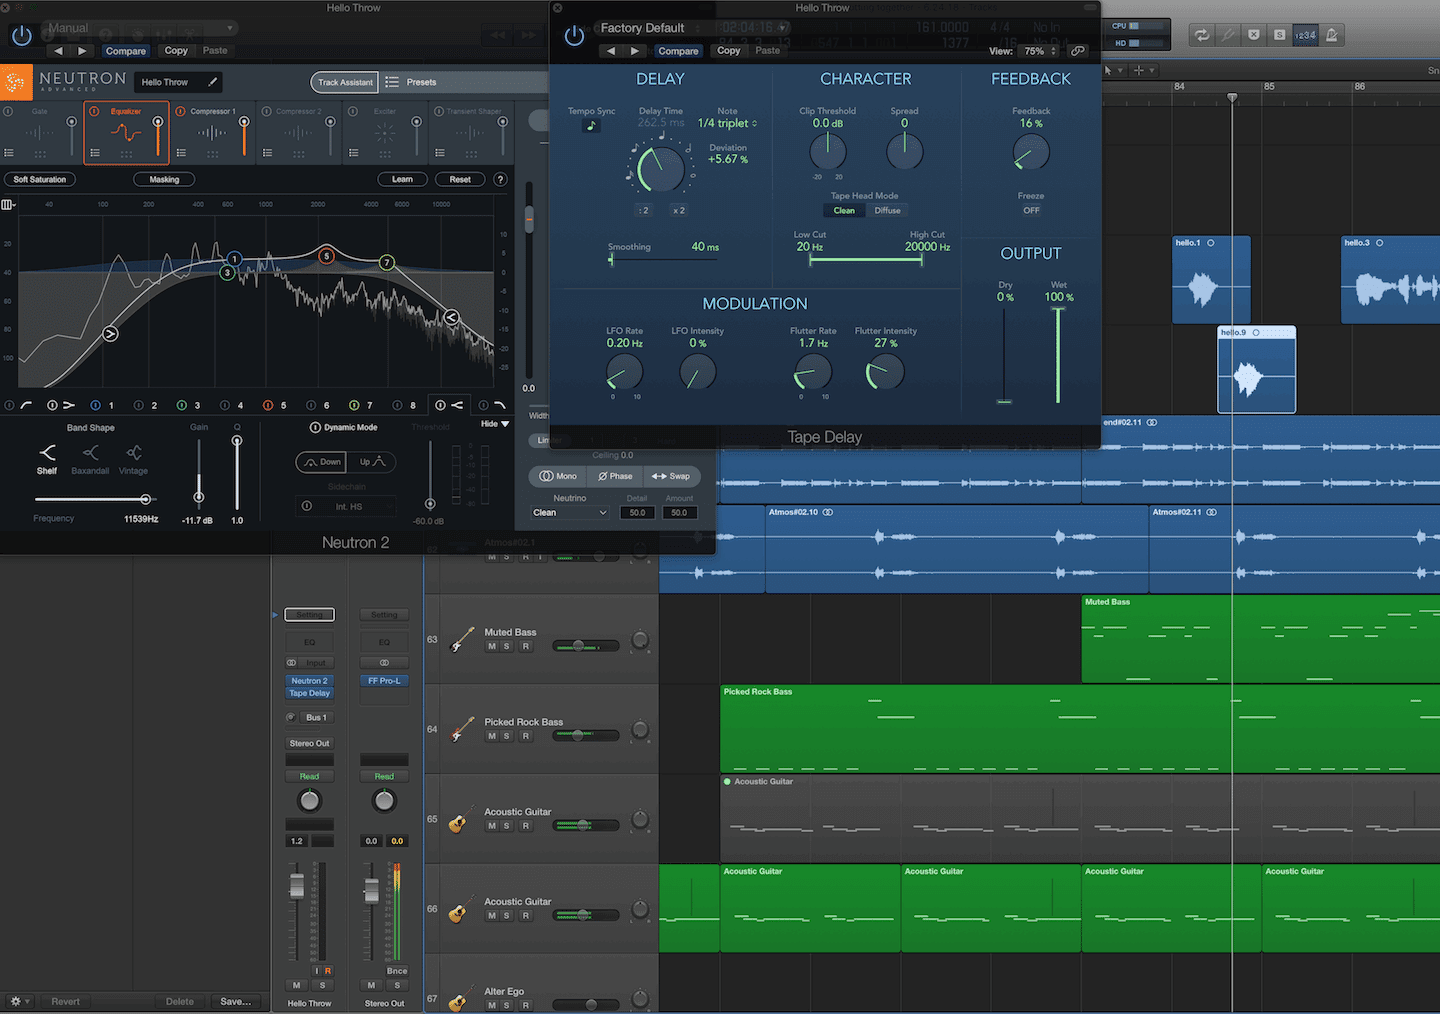Select the Baxandall band shape icon
This screenshot has height=1014, width=1440.
(90, 453)
